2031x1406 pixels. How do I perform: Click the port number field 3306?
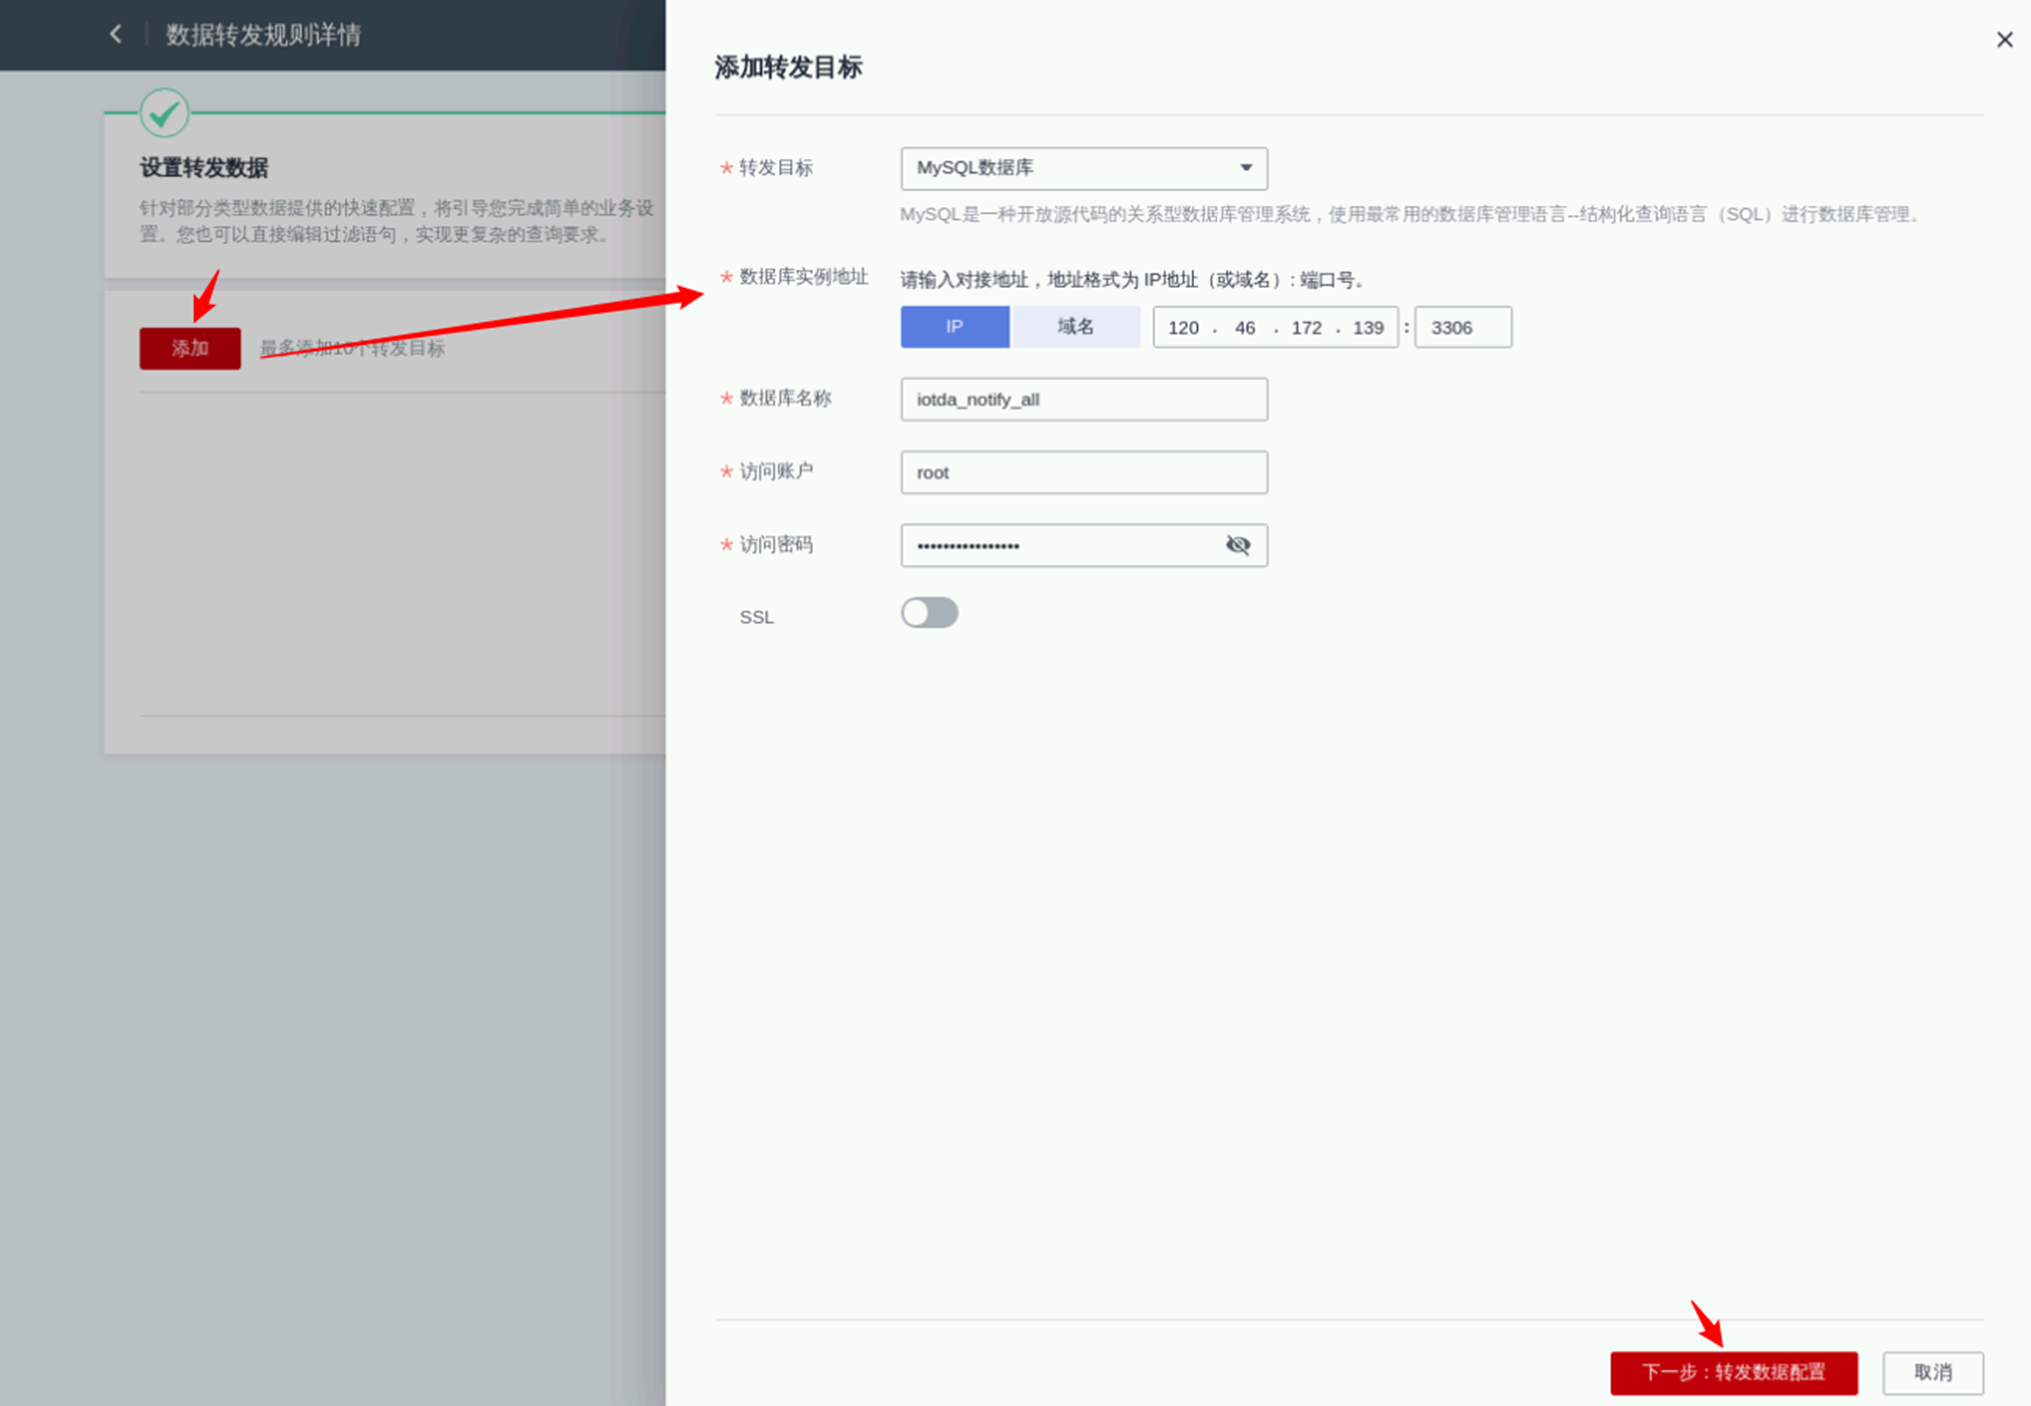tap(1461, 328)
